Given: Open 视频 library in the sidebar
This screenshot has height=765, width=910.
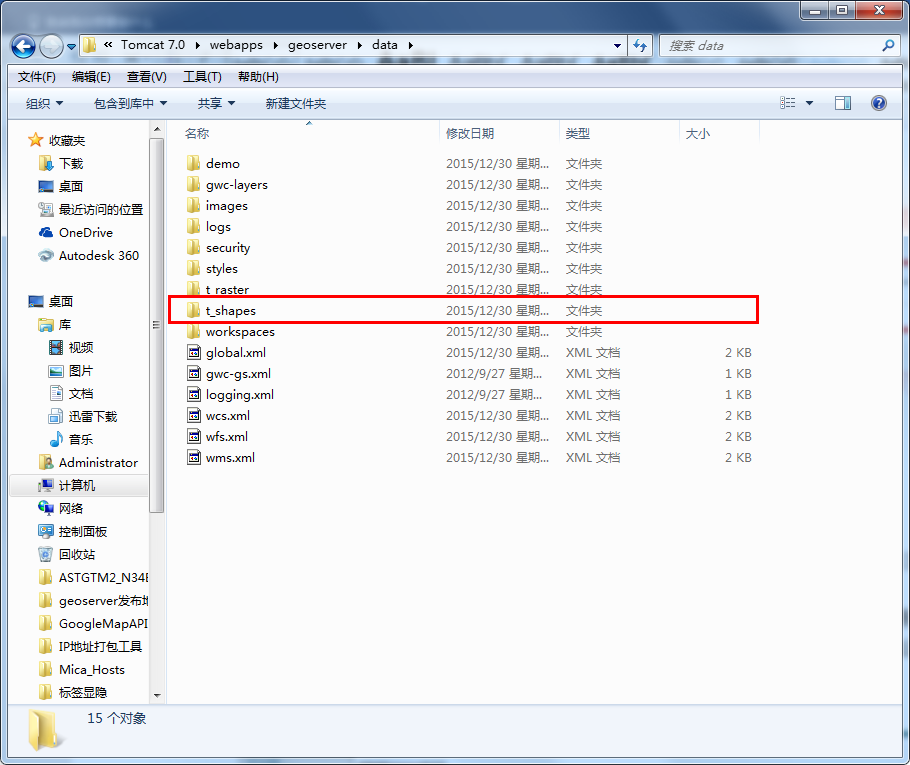Looking at the screenshot, I should pos(81,348).
